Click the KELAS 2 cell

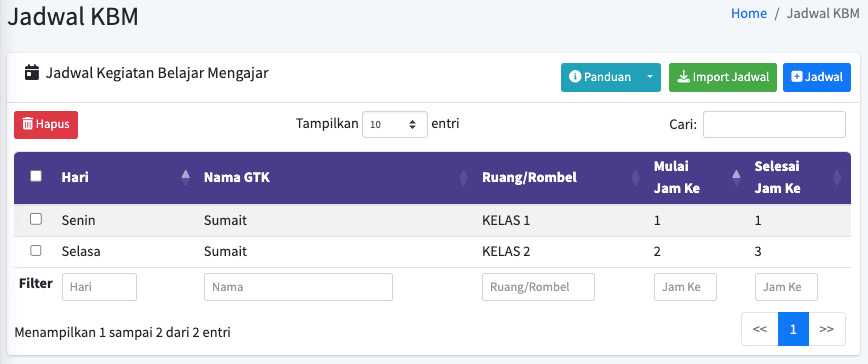pyautogui.click(x=507, y=252)
